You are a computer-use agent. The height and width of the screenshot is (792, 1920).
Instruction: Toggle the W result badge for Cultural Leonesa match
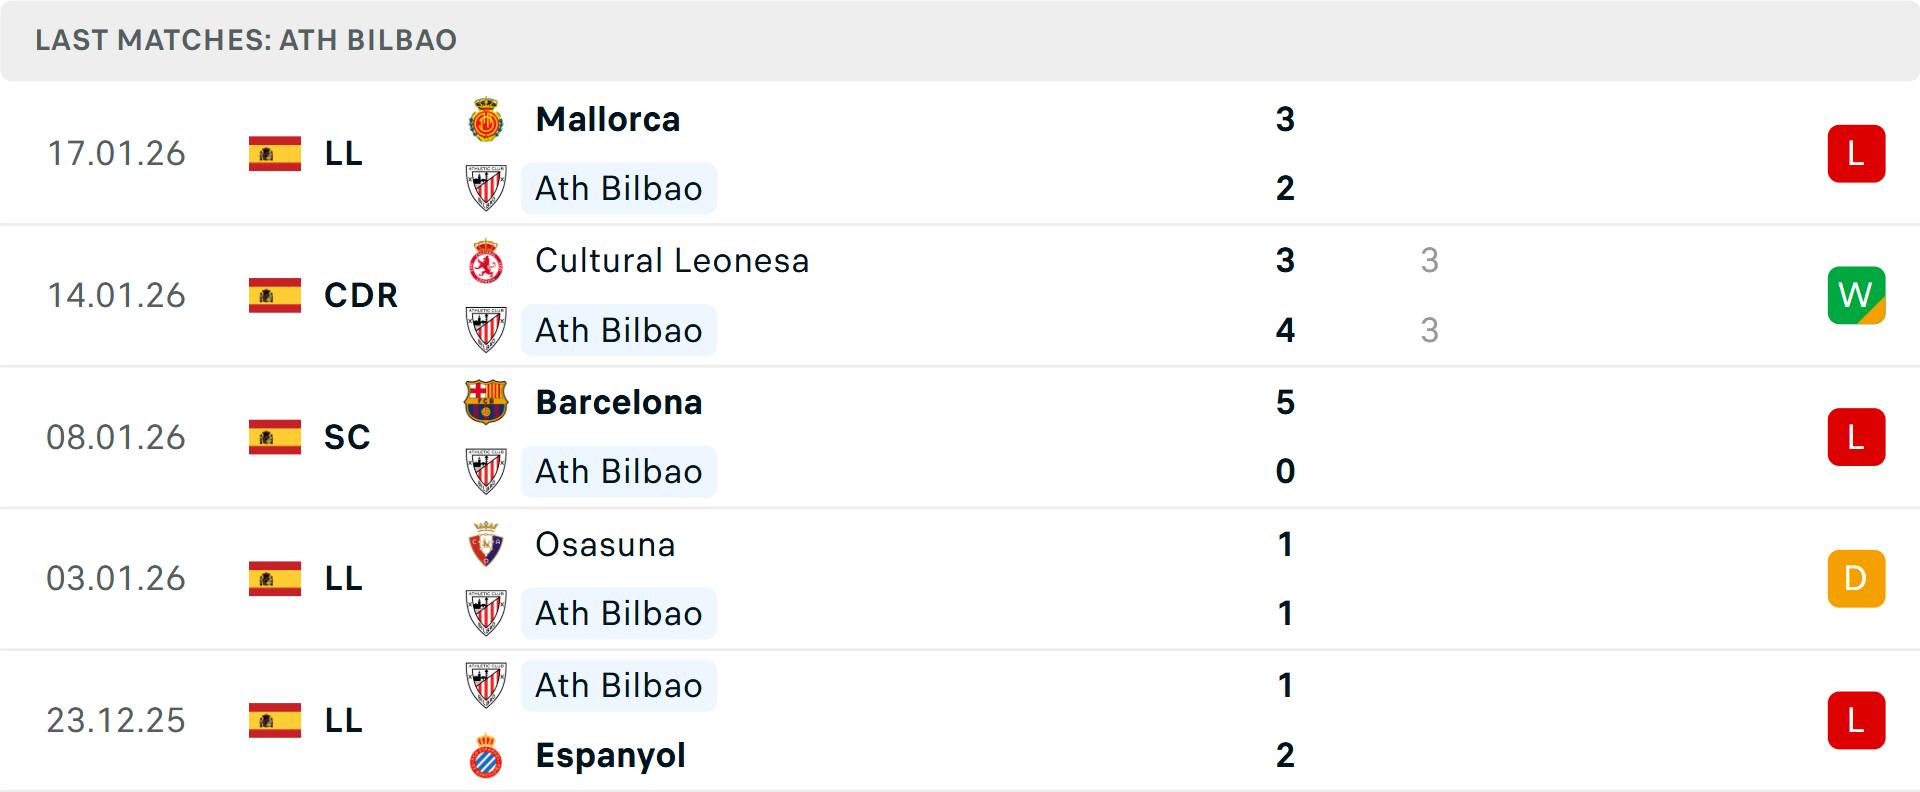click(x=1856, y=295)
